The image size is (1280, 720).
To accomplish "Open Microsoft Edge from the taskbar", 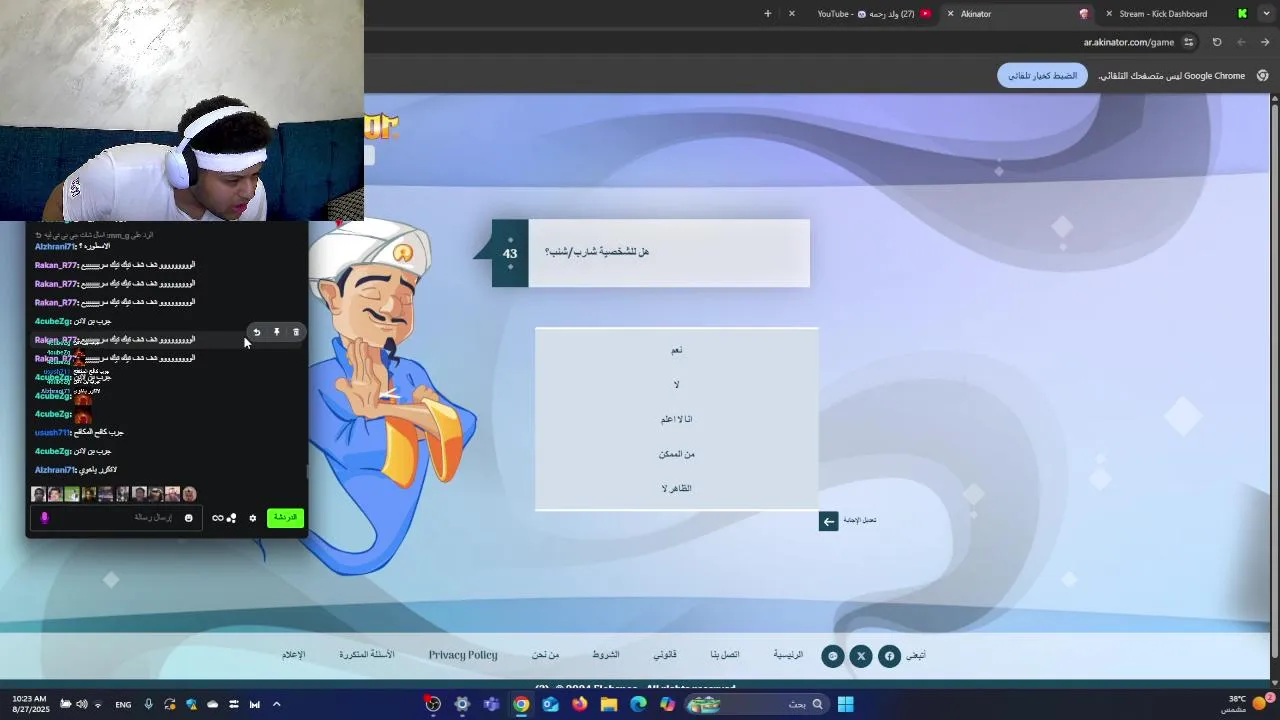I will click(x=638, y=704).
